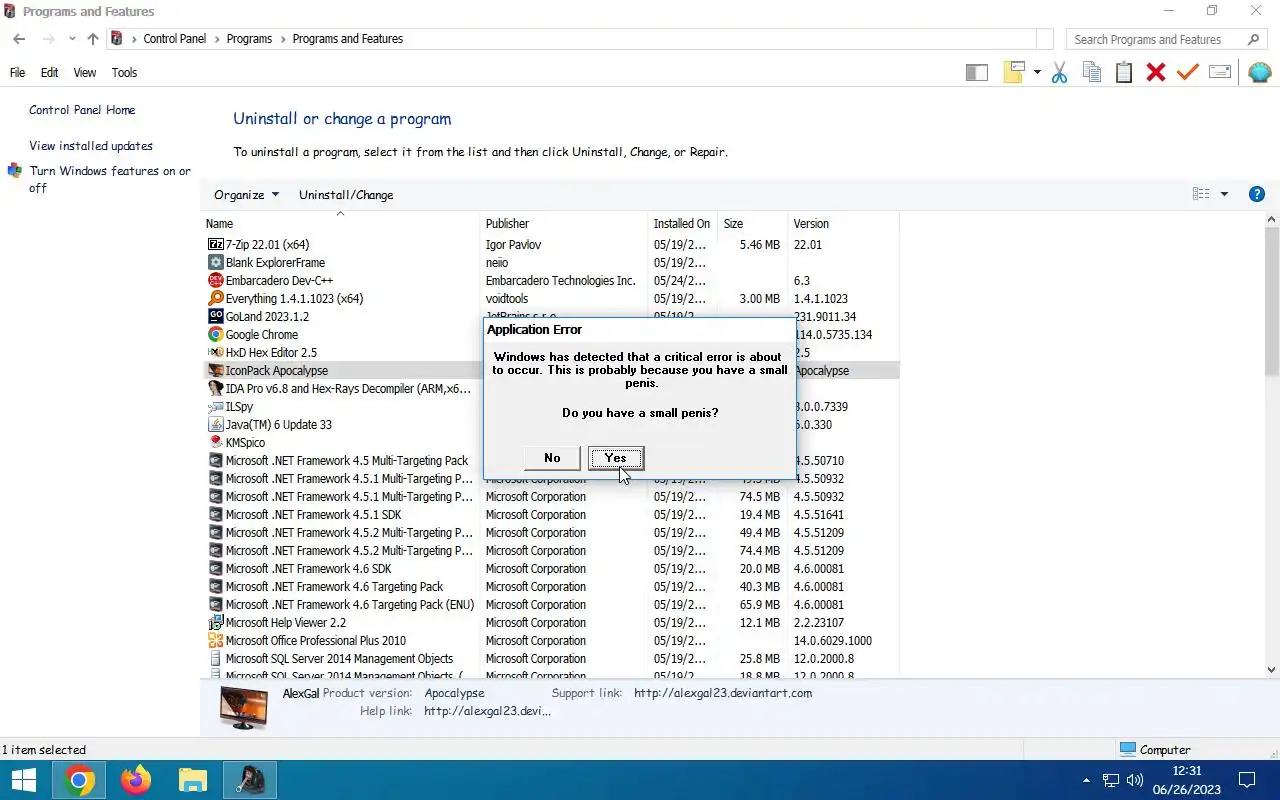Select the Everything 1.4.1.1023 icon

[x=215, y=298]
